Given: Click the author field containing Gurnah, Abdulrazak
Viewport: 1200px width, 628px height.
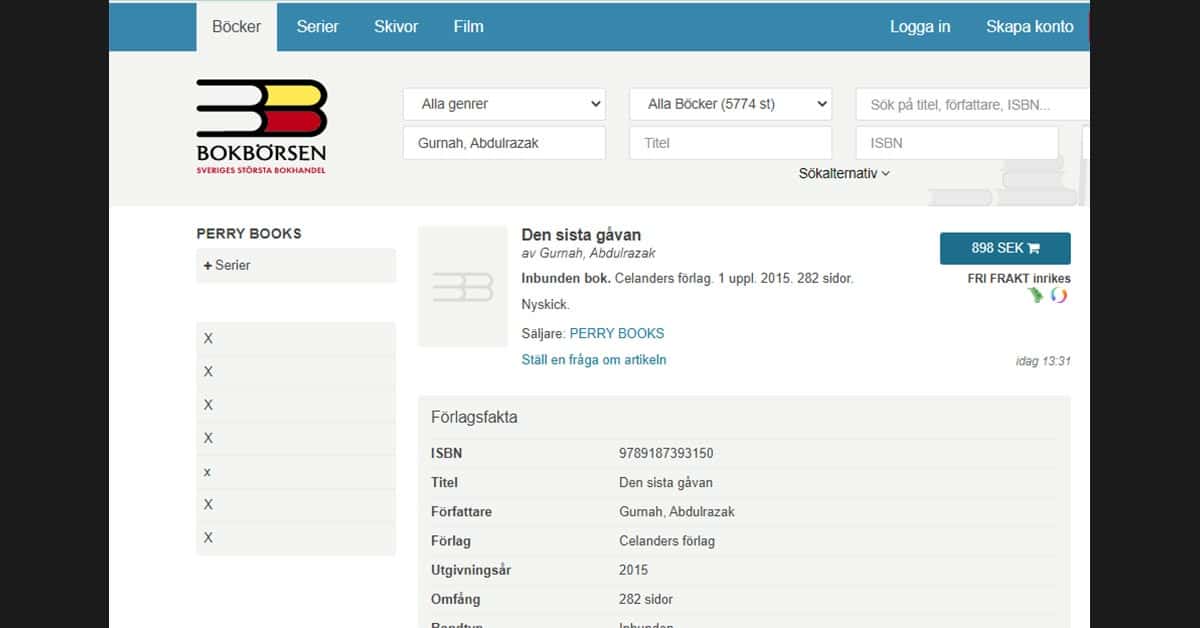Looking at the screenshot, I should point(505,143).
